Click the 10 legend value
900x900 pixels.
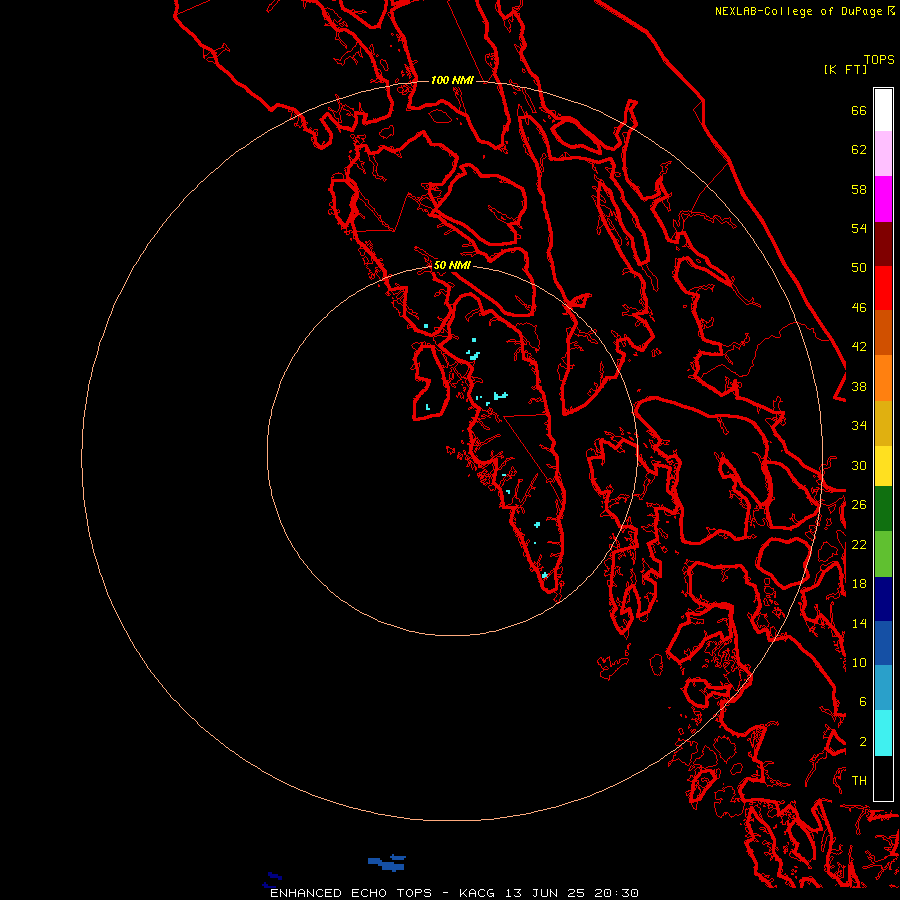point(859,662)
